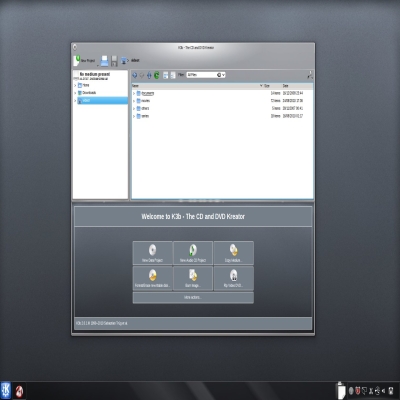Image resolution: width=400 pixels, height=400 pixels.
Task: Click the Save floppy disk icon
Action: coord(114,61)
